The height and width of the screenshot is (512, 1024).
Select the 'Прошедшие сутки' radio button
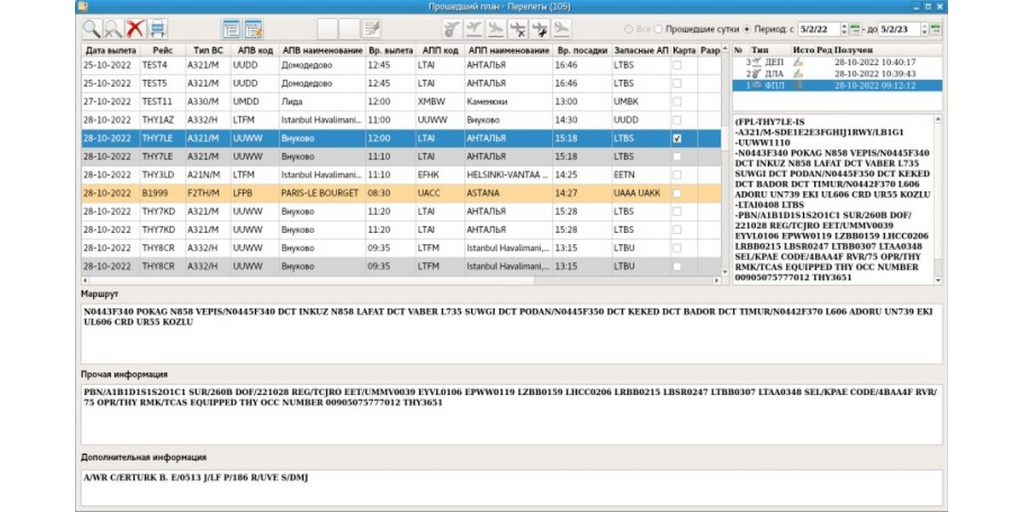click(x=660, y=30)
